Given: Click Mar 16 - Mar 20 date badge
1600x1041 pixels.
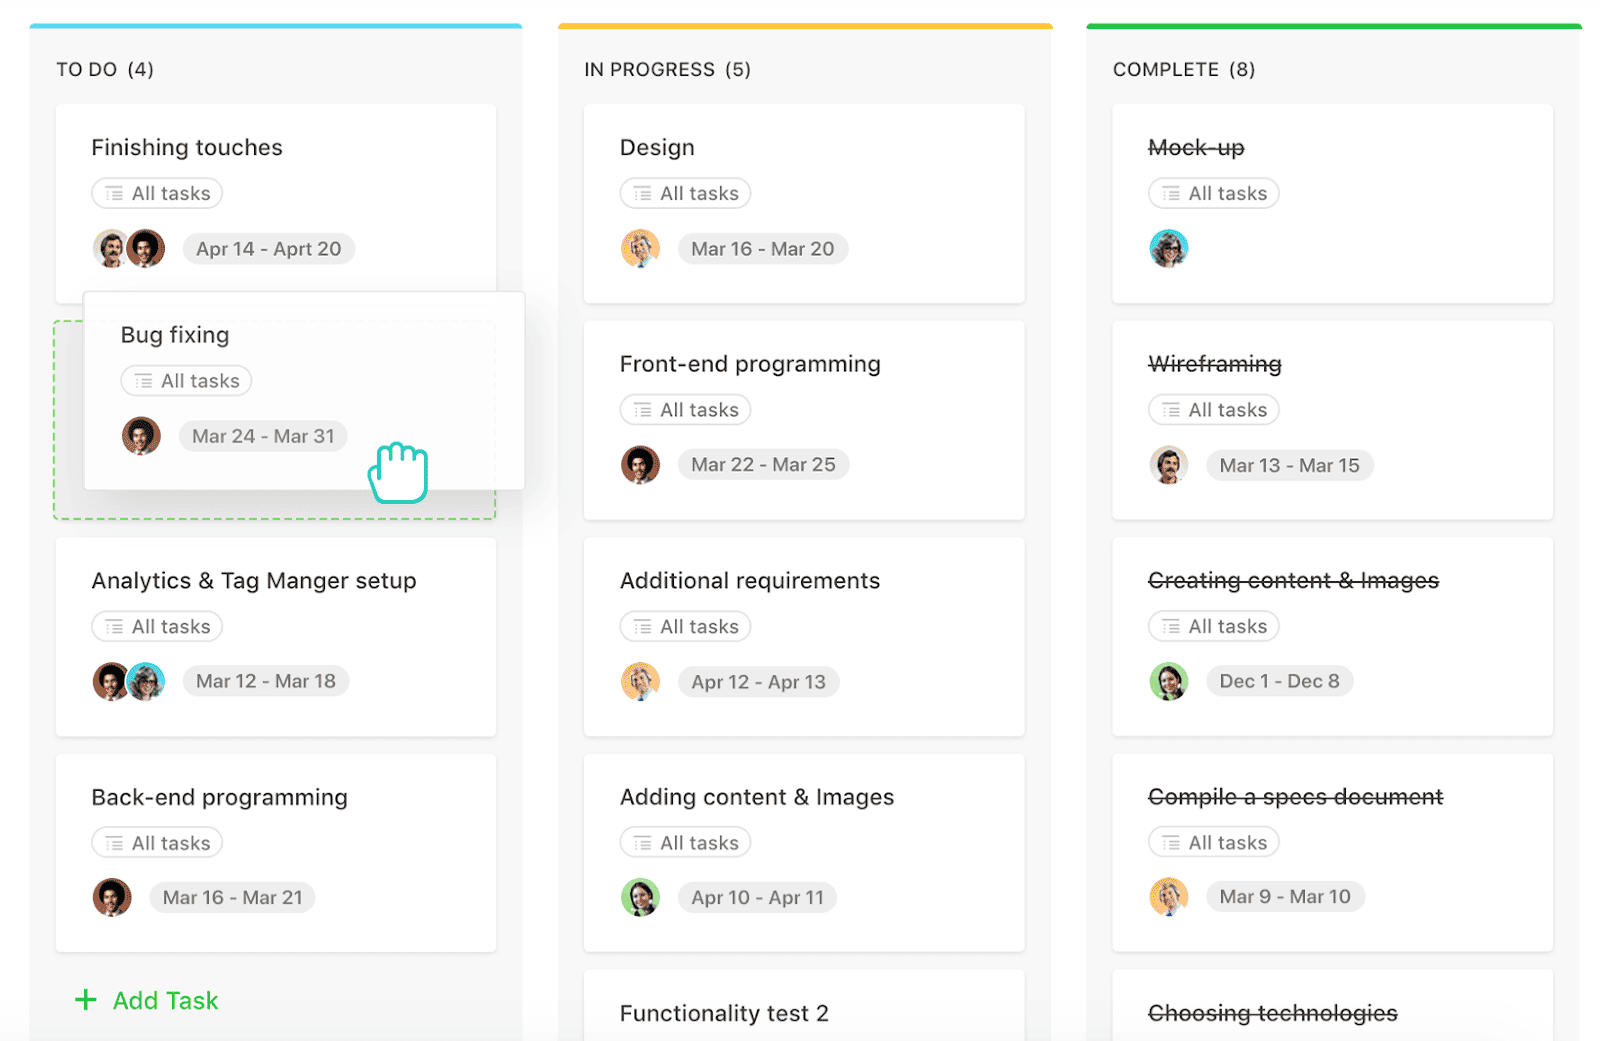Looking at the screenshot, I should click(762, 249).
